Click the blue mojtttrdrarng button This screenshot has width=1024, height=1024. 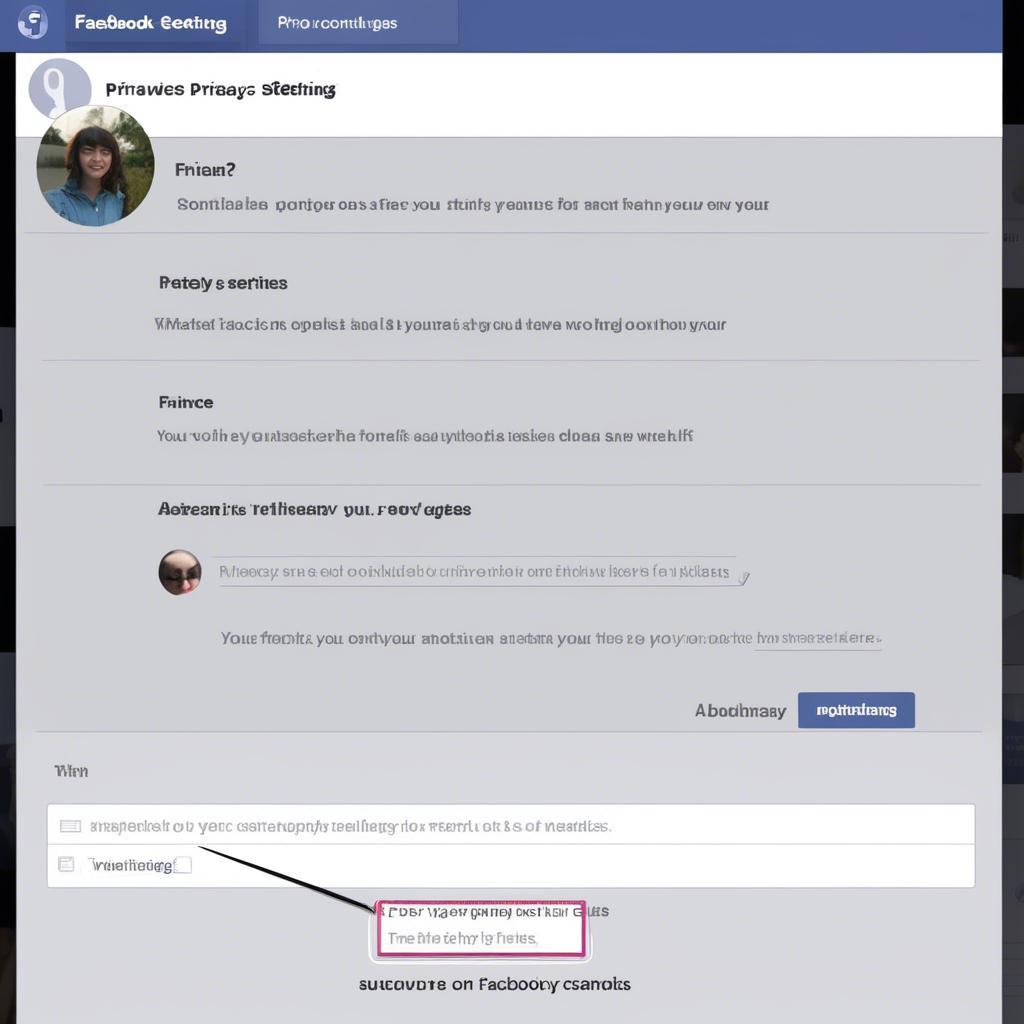(856, 710)
